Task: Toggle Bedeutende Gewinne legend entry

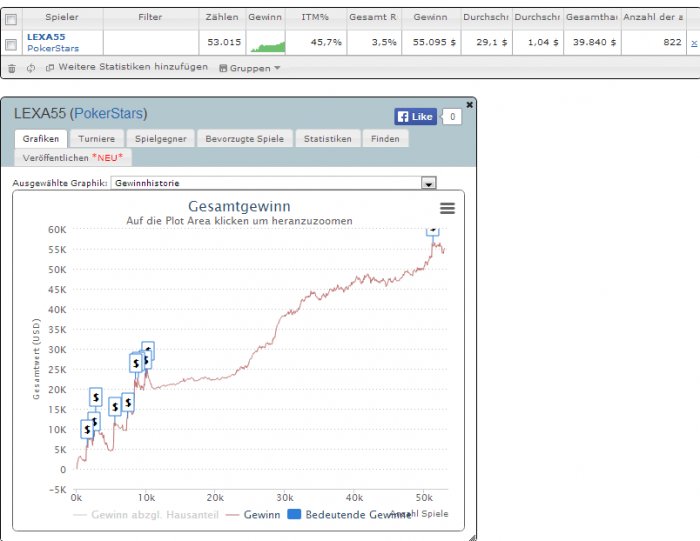Action: tap(349, 515)
